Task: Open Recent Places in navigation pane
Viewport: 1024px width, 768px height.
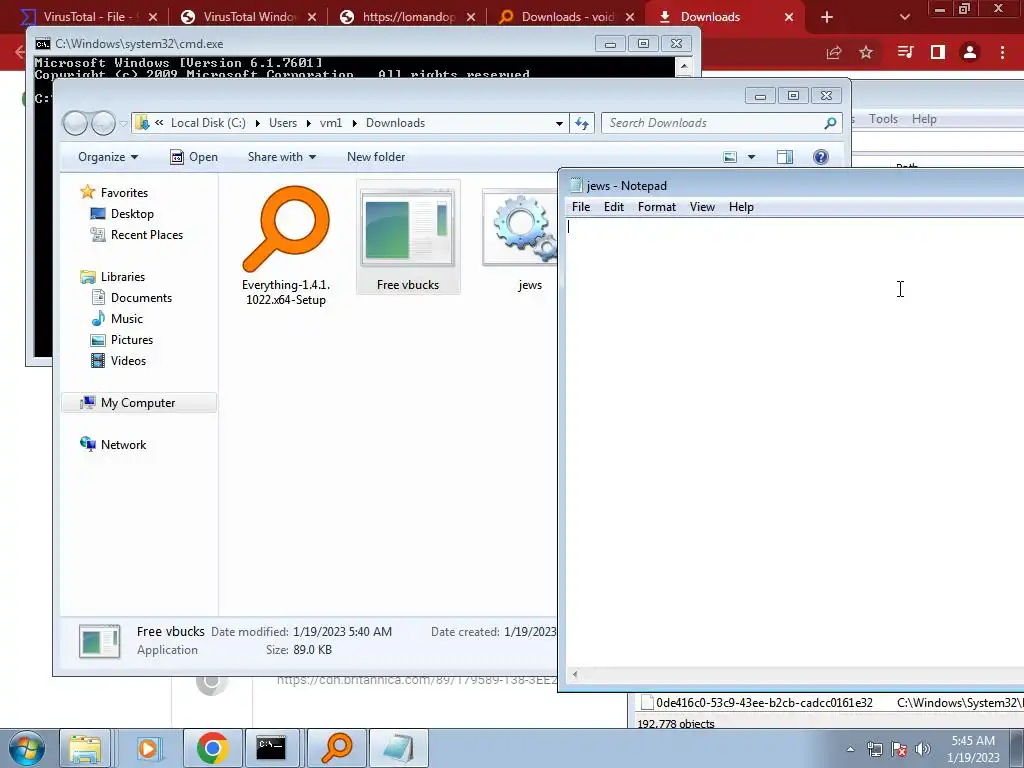Action: point(146,234)
